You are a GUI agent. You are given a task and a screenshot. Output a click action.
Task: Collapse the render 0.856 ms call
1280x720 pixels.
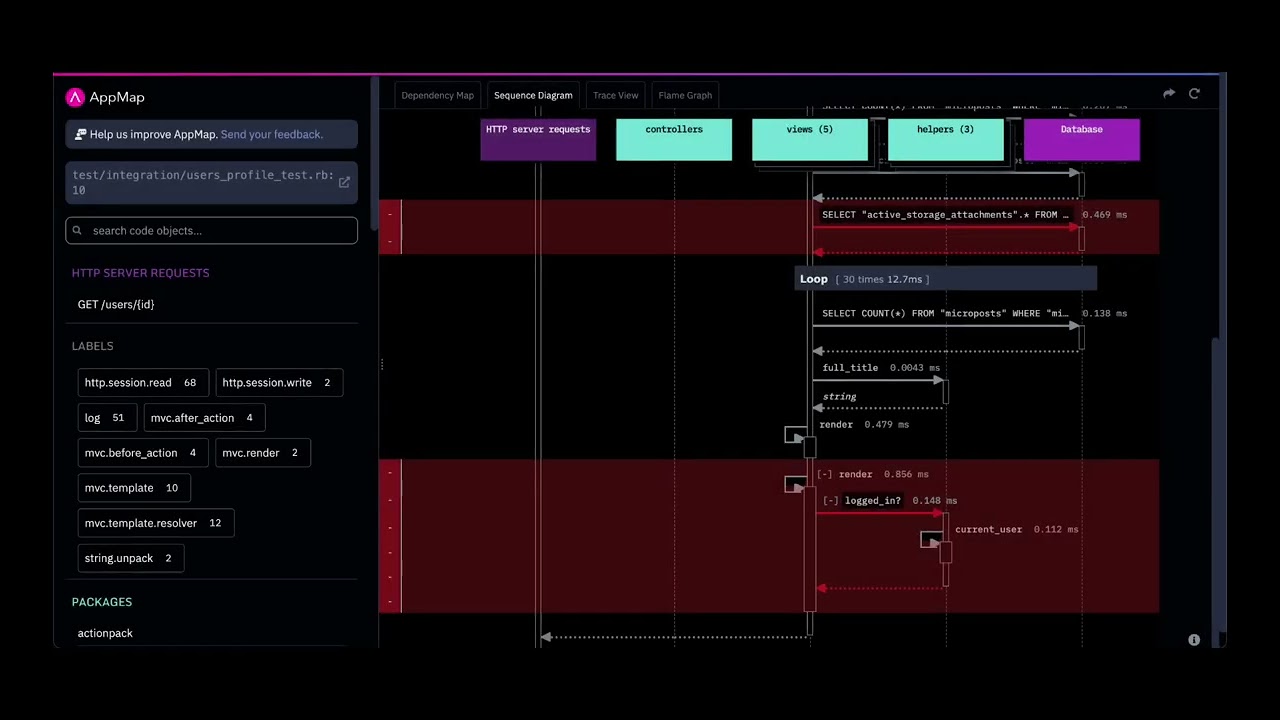point(825,474)
